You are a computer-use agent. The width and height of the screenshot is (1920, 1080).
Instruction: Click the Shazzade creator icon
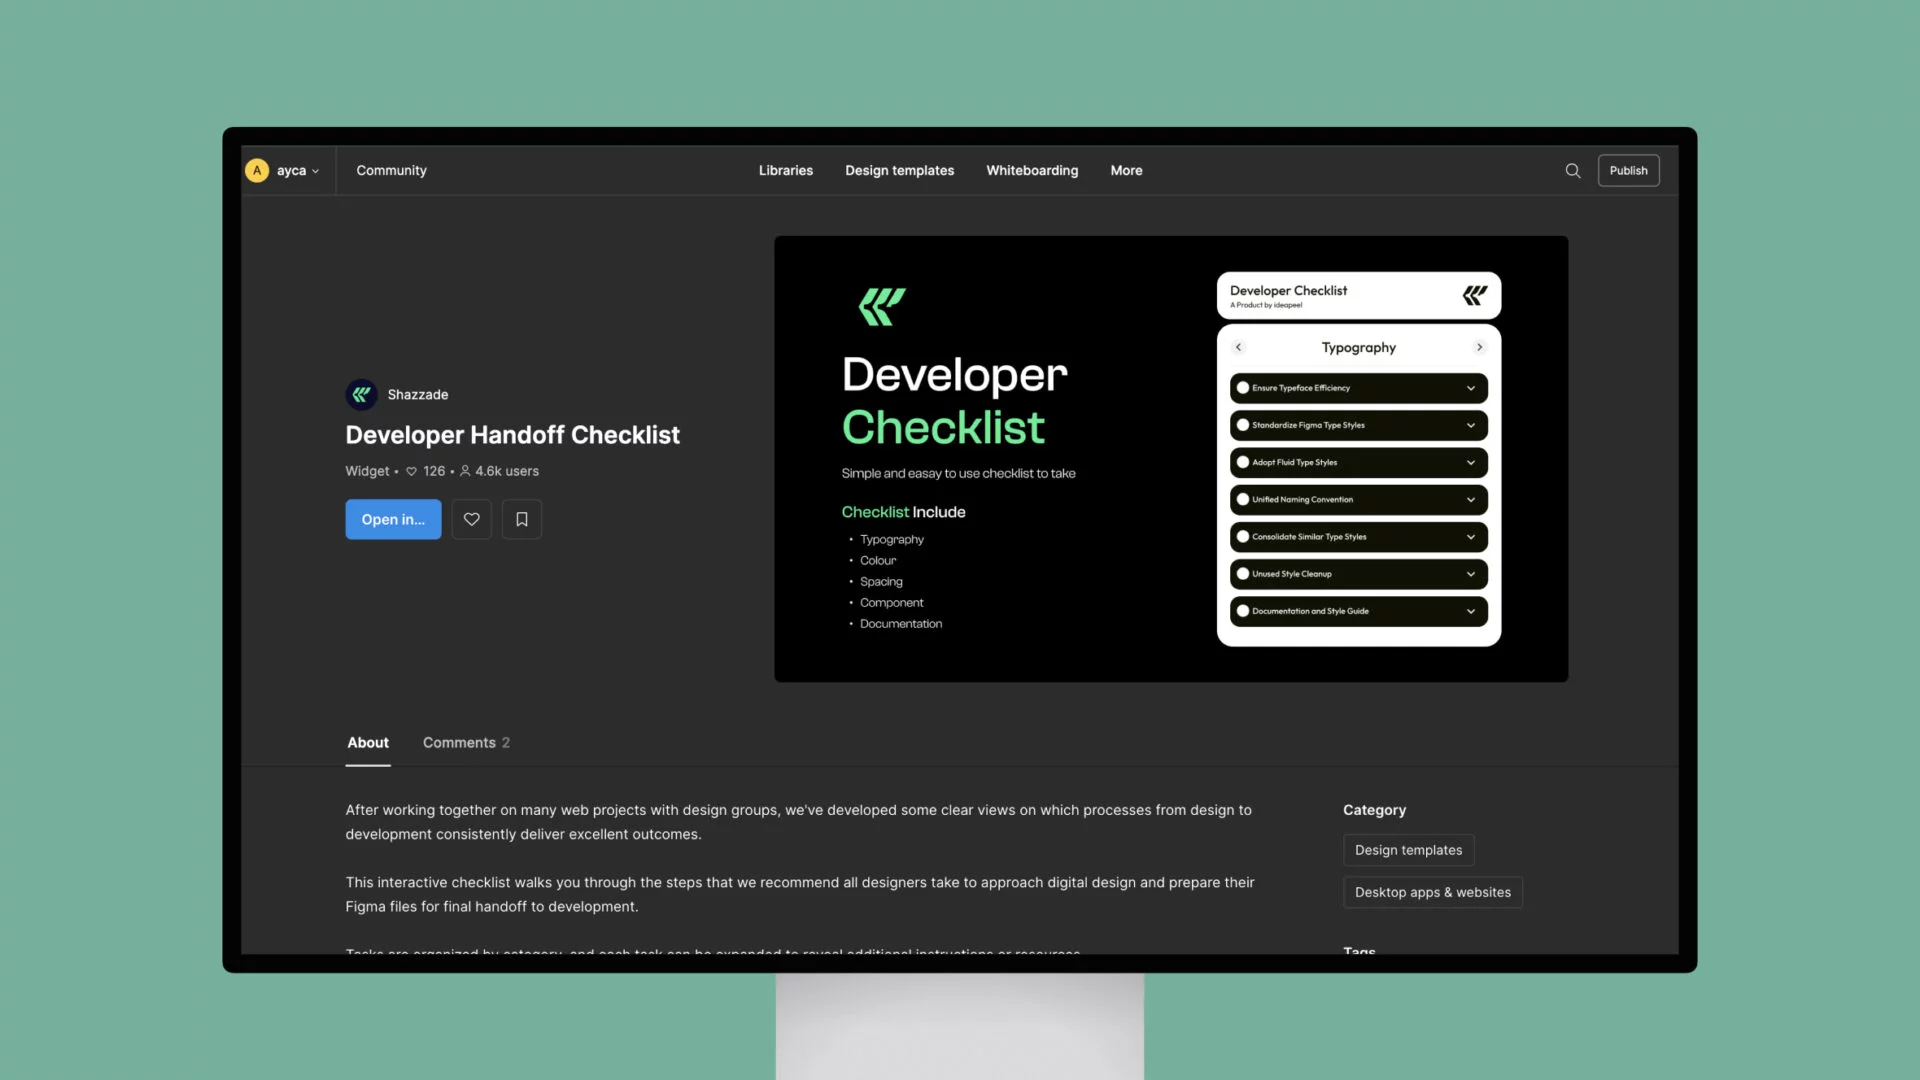point(359,393)
